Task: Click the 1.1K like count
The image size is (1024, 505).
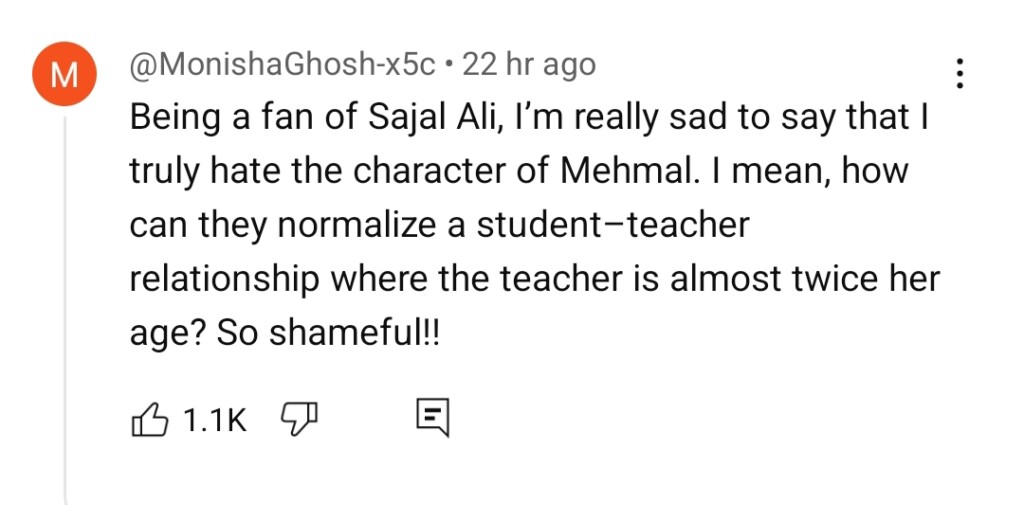Action: [x=214, y=420]
